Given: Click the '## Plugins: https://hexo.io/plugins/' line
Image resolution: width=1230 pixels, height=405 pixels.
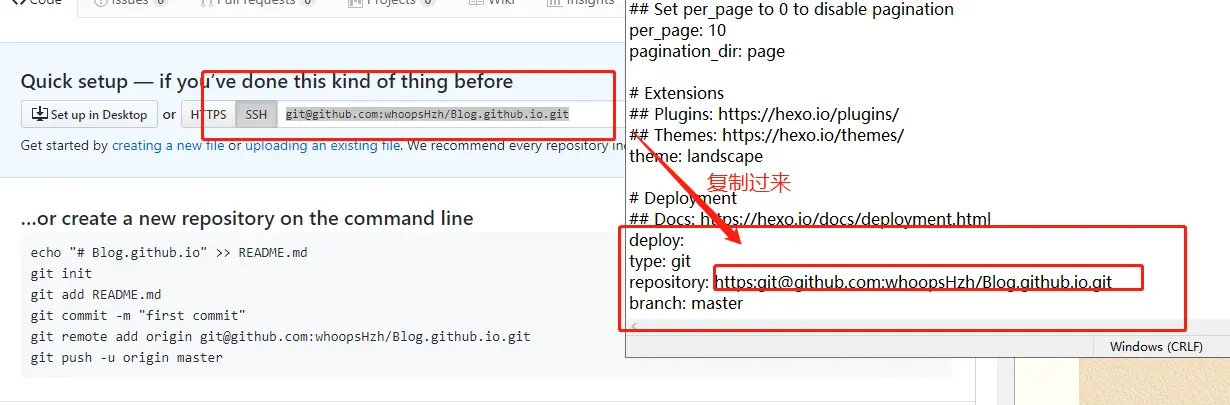Looking at the screenshot, I should (x=764, y=114).
